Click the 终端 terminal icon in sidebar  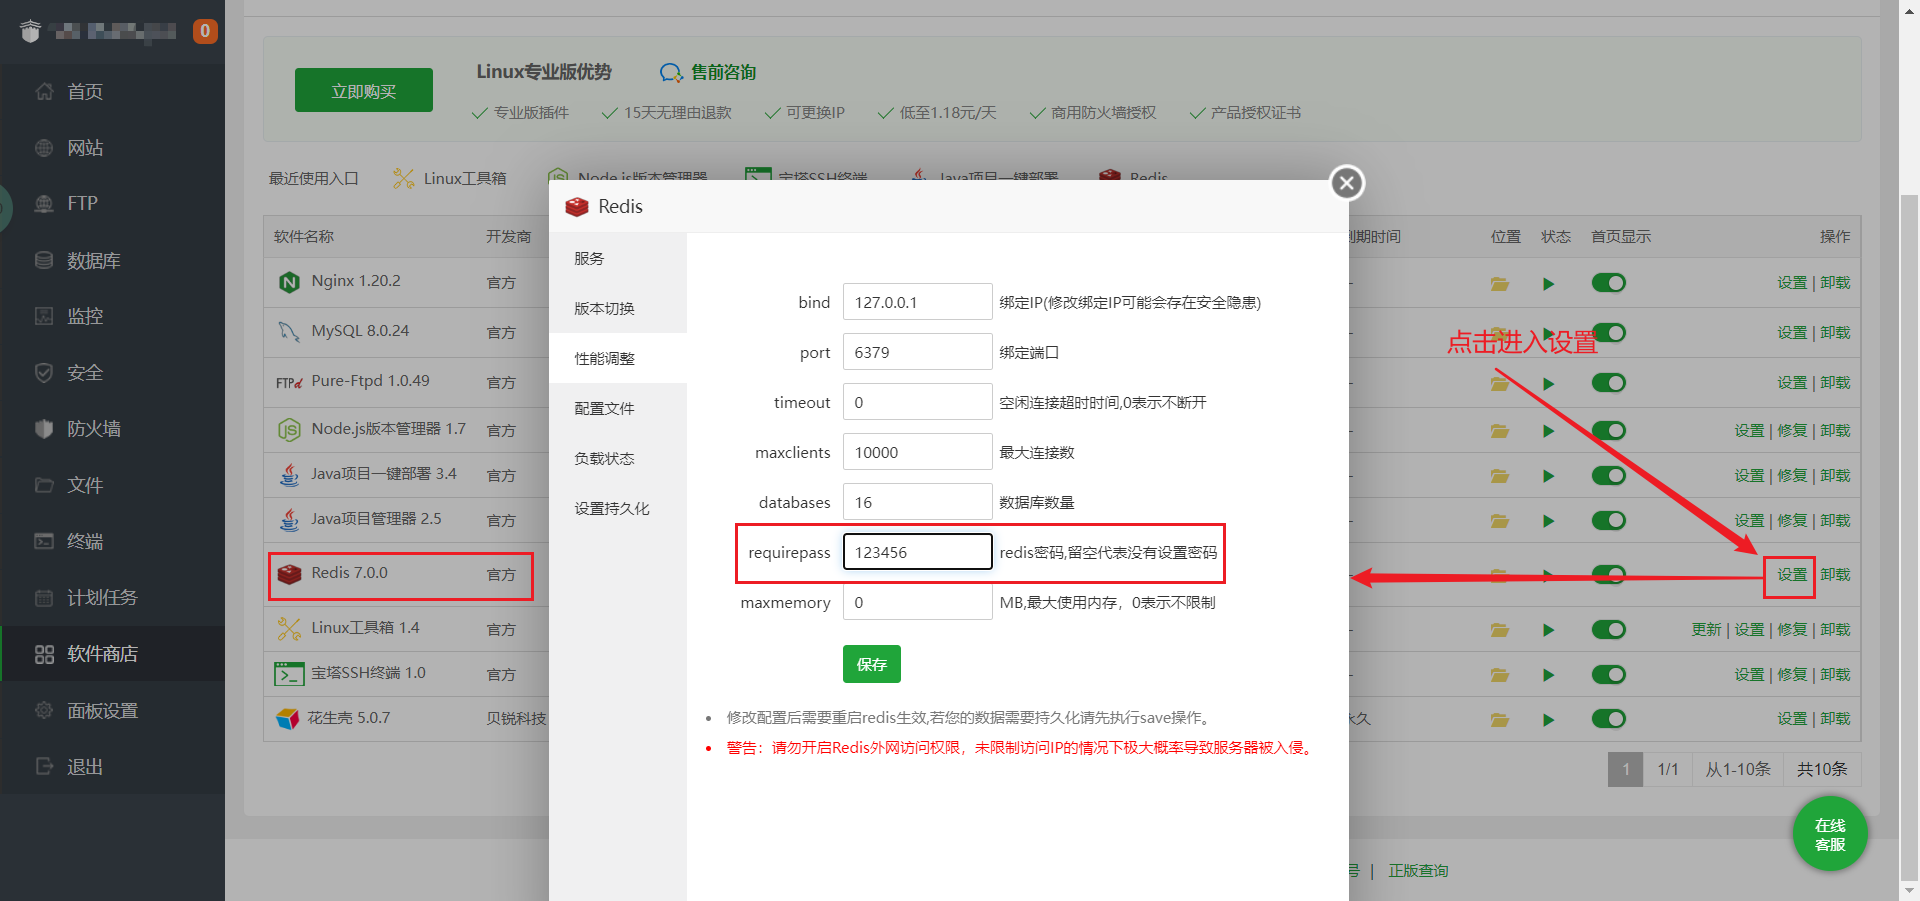tap(44, 541)
